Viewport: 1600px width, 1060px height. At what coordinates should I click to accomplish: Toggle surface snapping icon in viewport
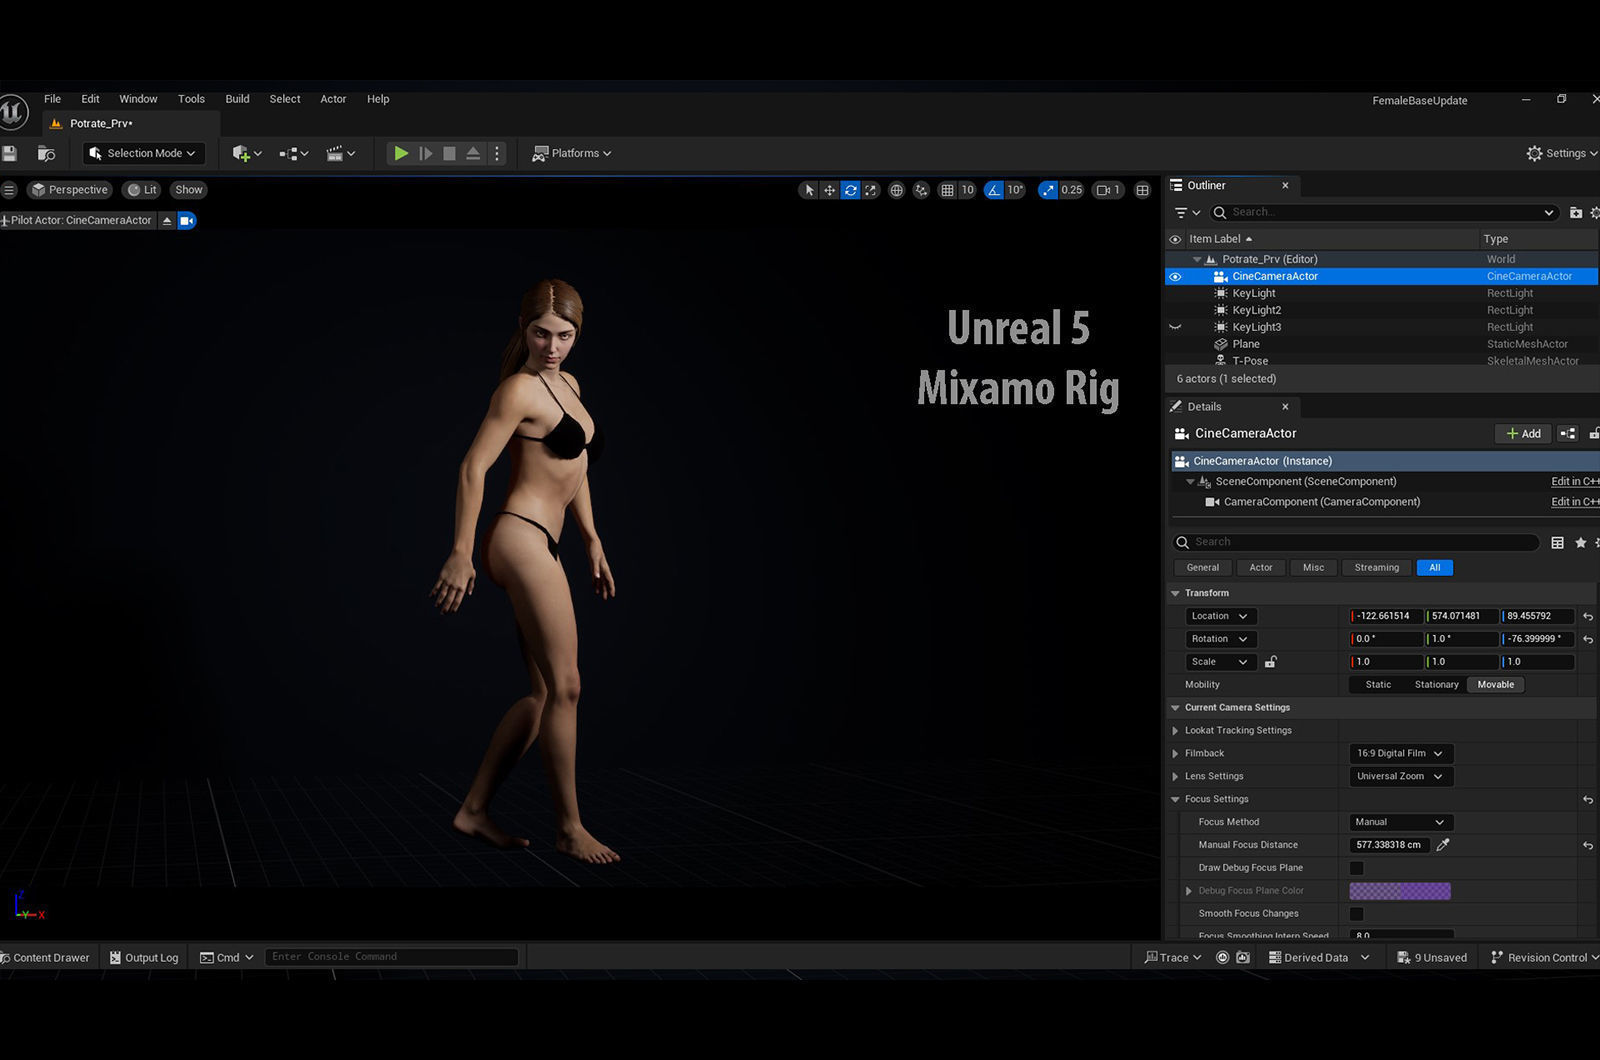pos(921,190)
